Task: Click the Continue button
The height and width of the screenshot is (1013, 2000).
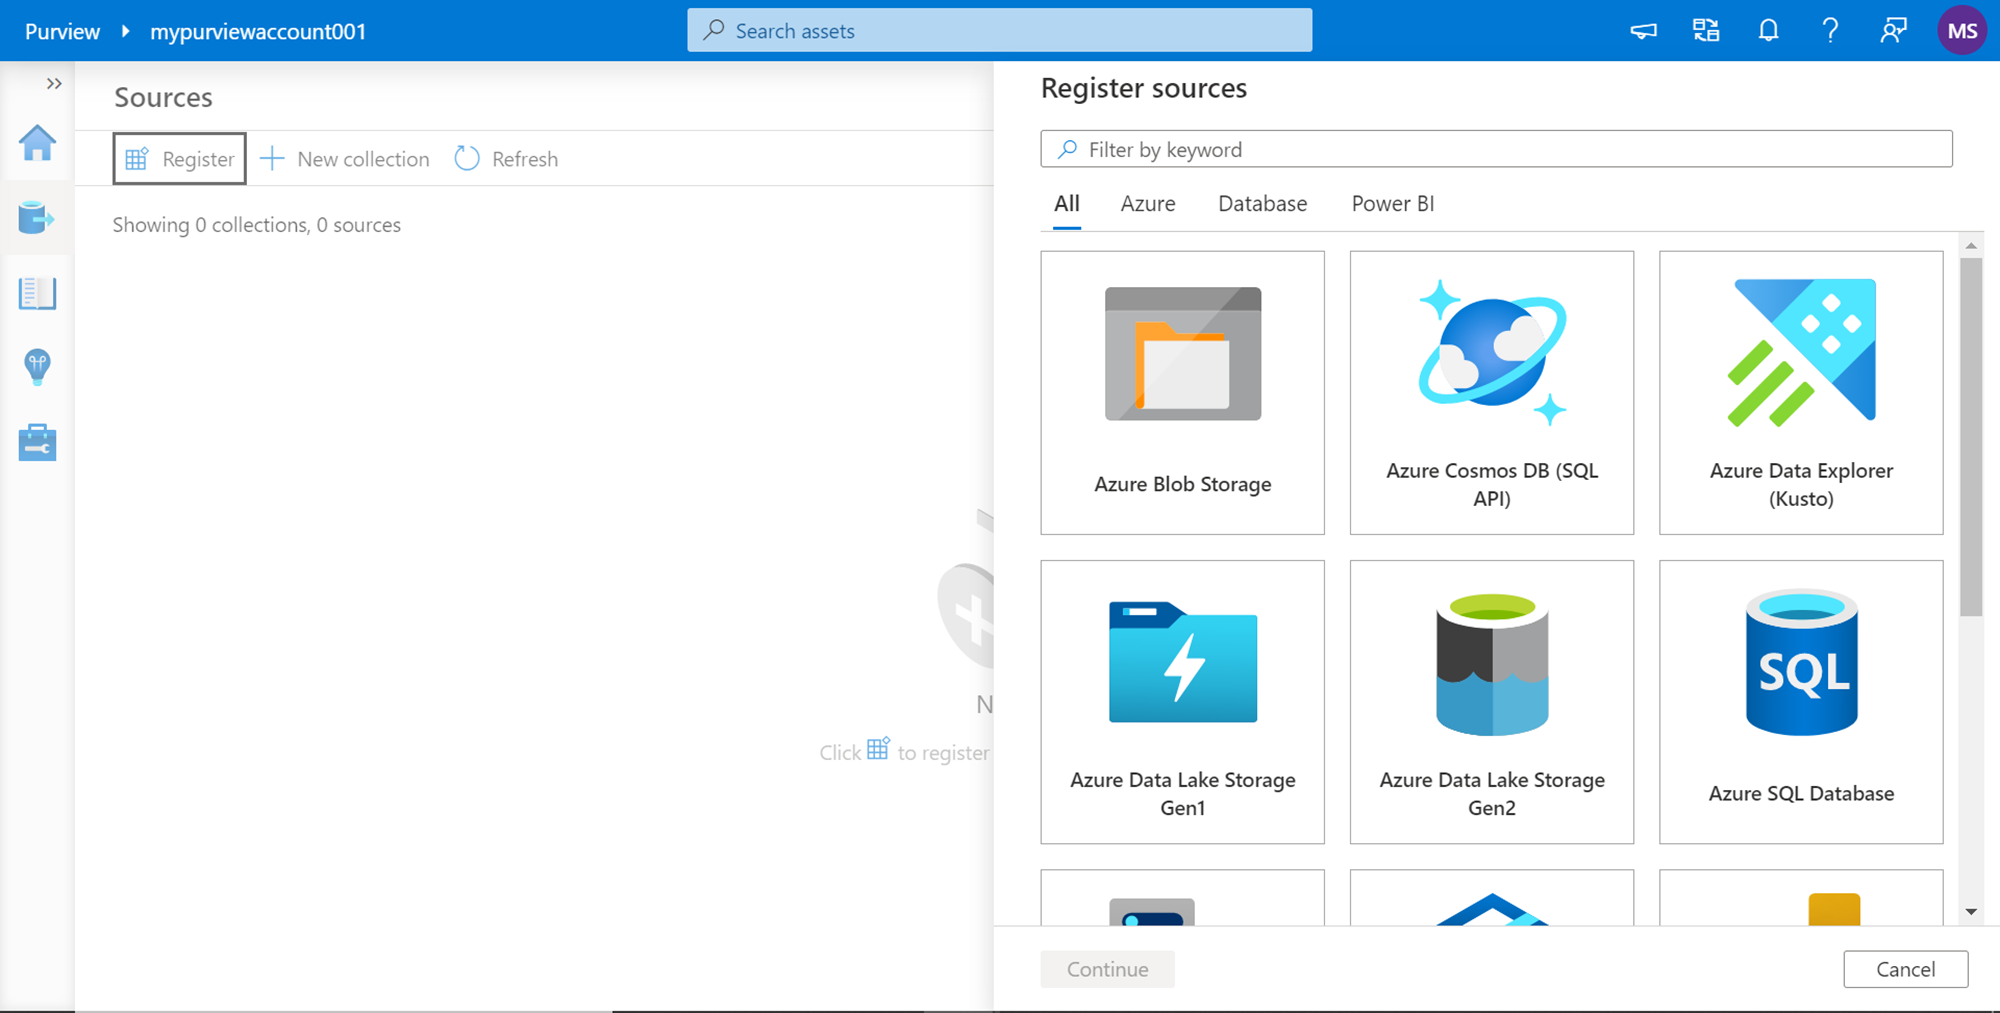Action: click(x=1107, y=969)
